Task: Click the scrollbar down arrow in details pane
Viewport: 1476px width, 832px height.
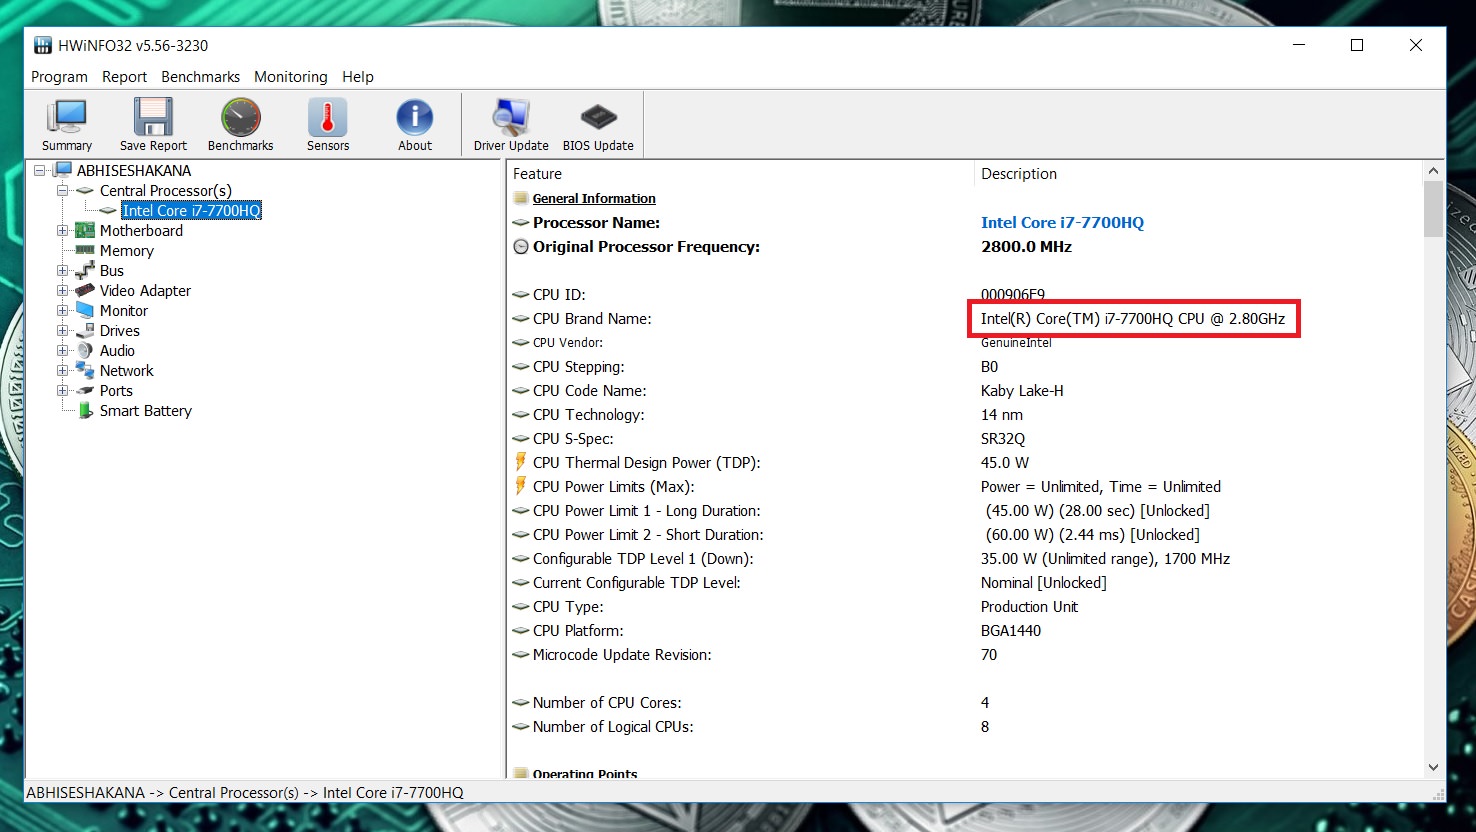Action: click(1433, 767)
